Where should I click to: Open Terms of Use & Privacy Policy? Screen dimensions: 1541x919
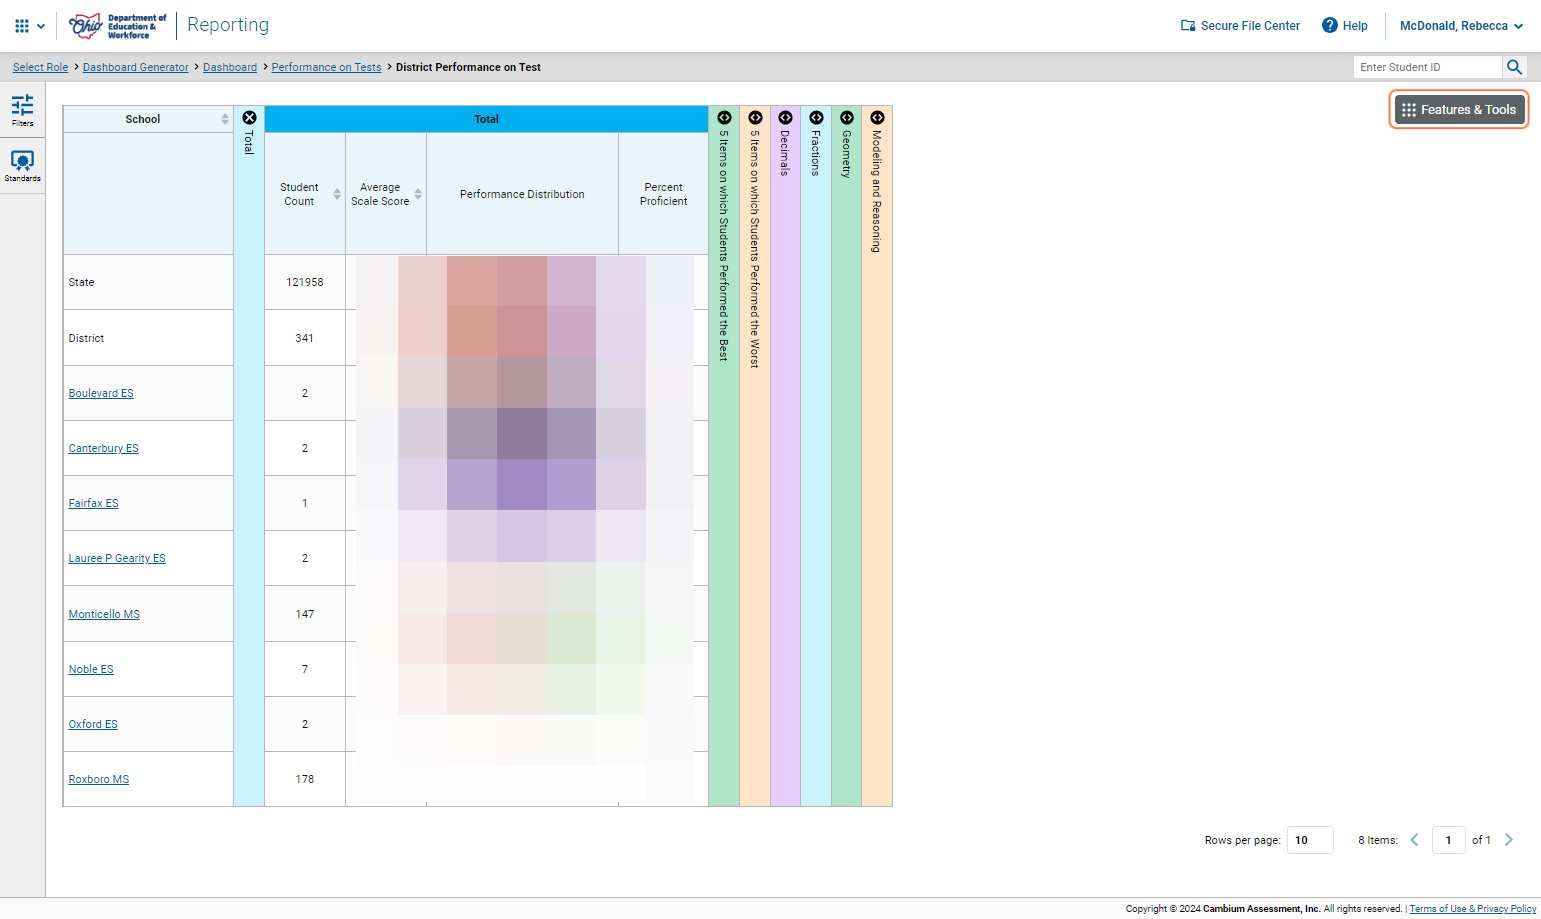1473,908
